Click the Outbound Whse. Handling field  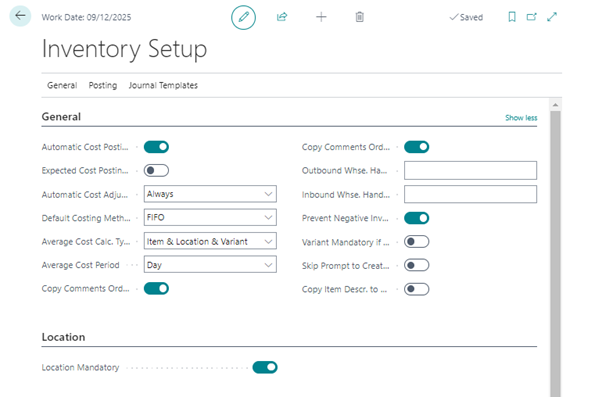pos(470,170)
